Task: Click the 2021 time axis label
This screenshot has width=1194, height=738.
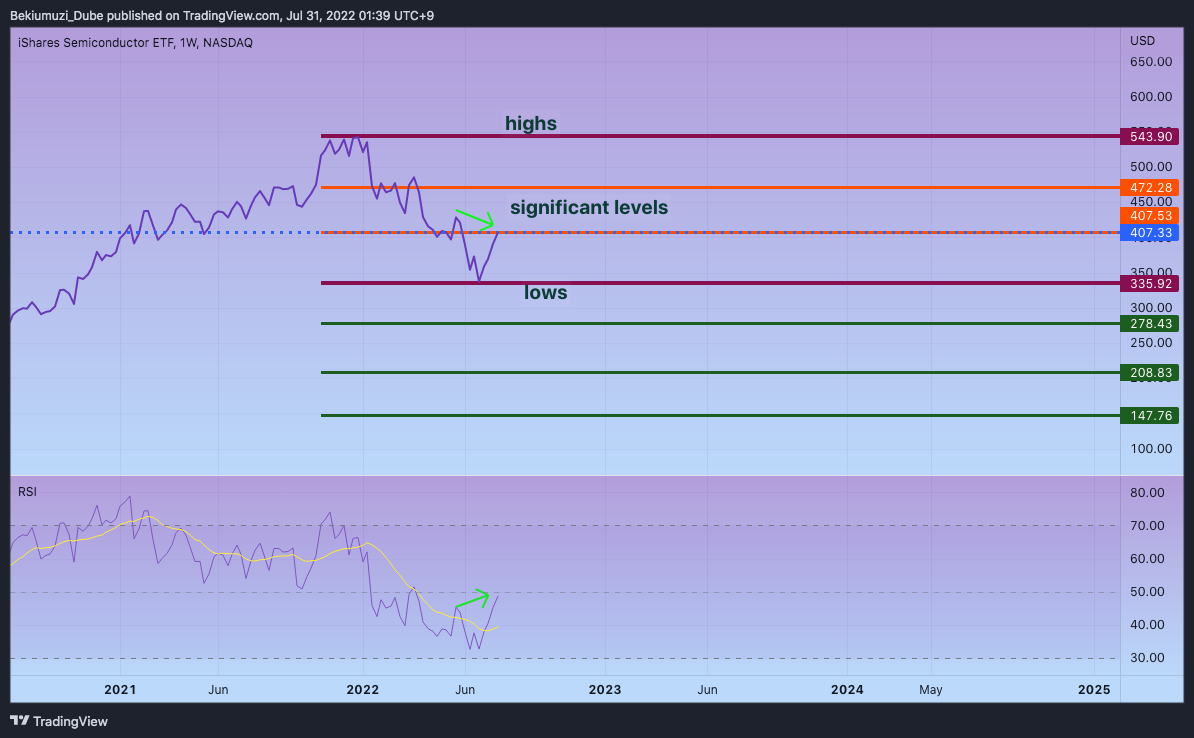Action: (x=120, y=689)
